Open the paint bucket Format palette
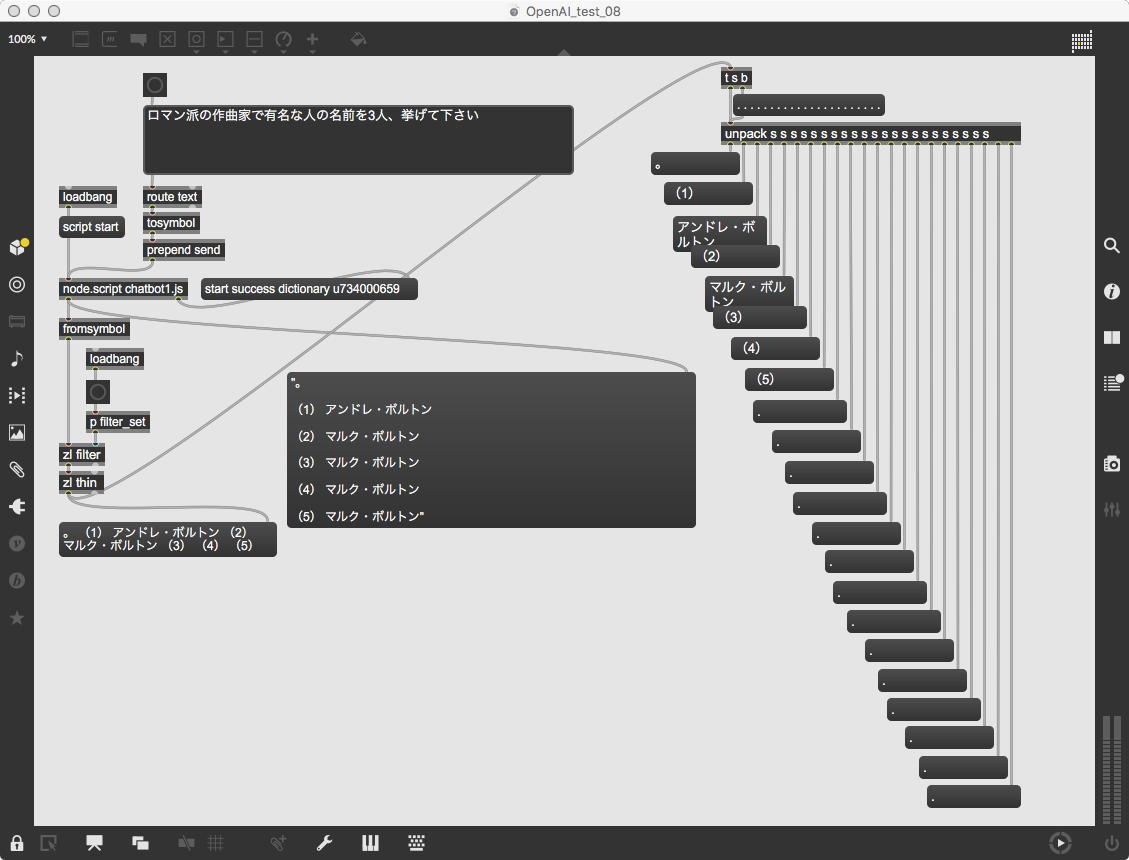The height and width of the screenshot is (860, 1129). (x=358, y=40)
